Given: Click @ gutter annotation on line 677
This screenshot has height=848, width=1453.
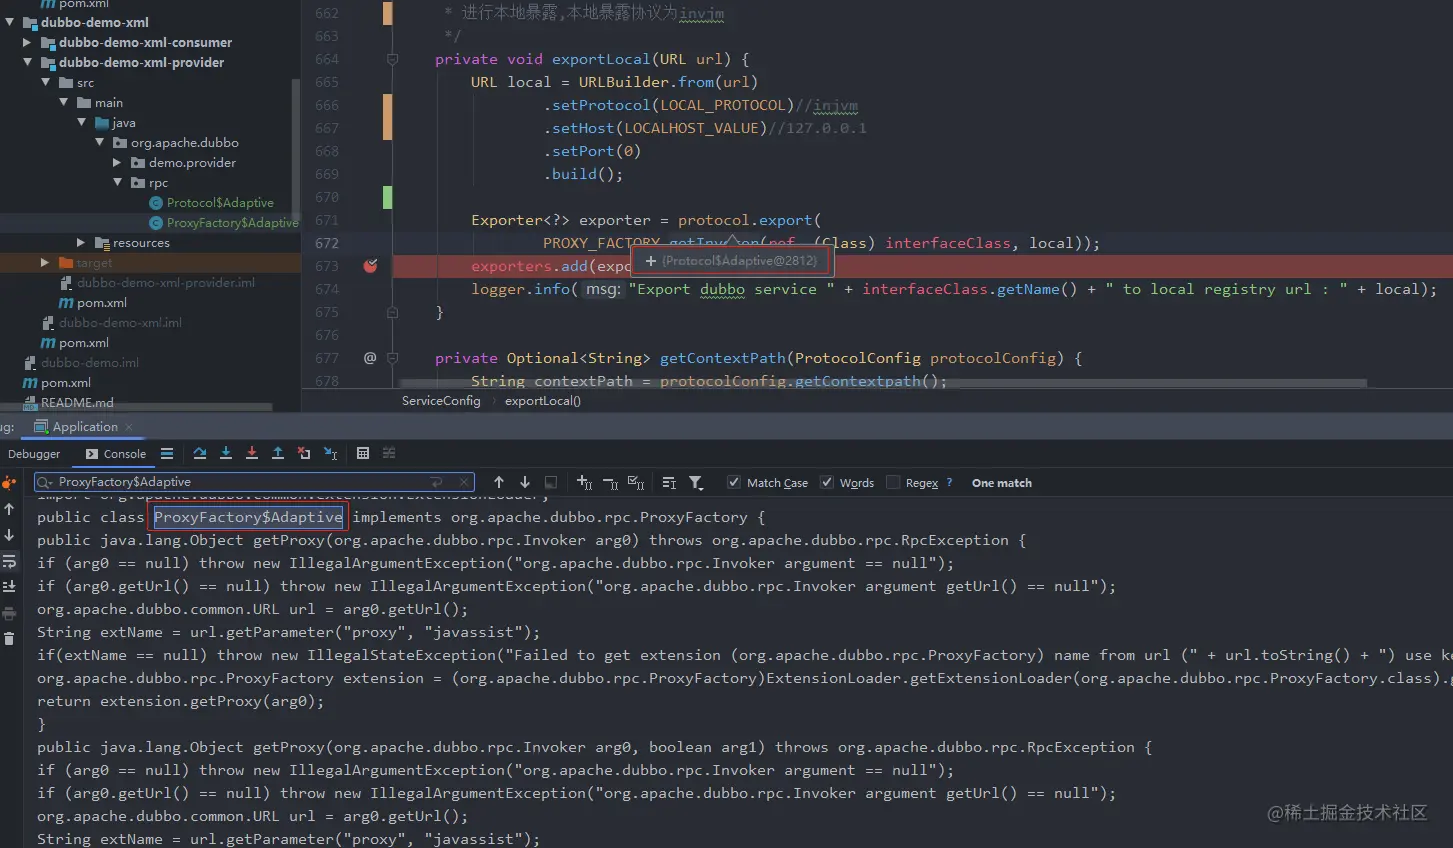Looking at the screenshot, I should pyautogui.click(x=370, y=358).
